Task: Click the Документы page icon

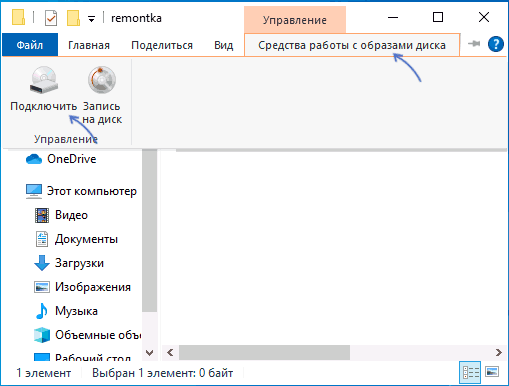Action: point(42,239)
